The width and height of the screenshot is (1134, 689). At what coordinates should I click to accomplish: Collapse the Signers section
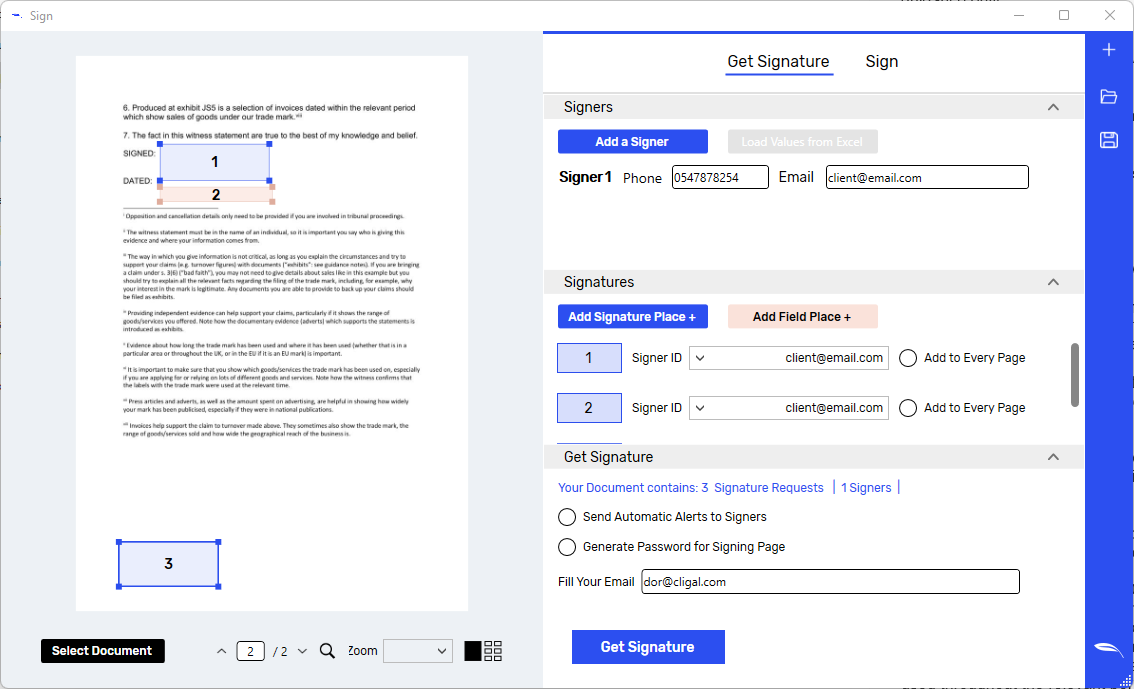point(1052,107)
